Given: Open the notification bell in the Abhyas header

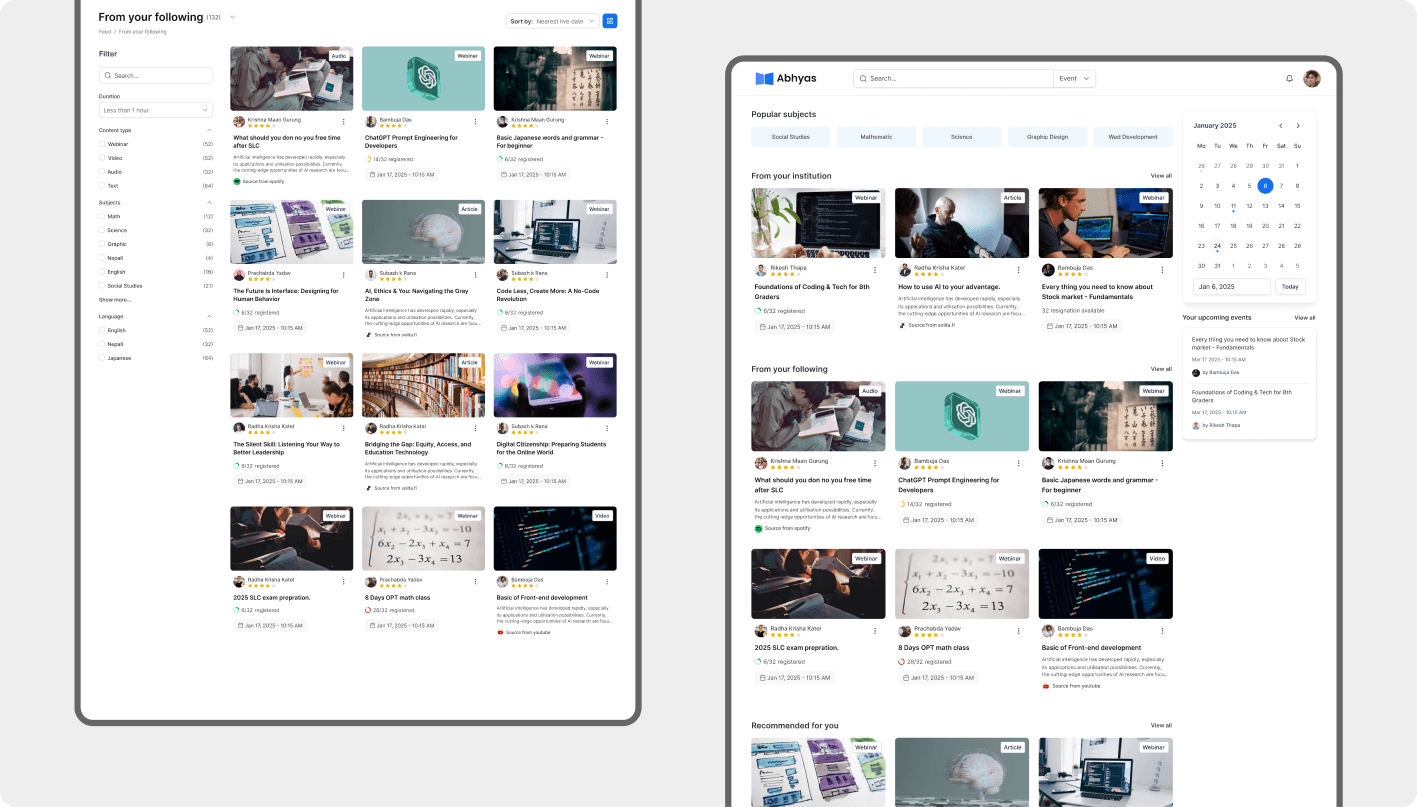Looking at the screenshot, I should [x=1289, y=79].
